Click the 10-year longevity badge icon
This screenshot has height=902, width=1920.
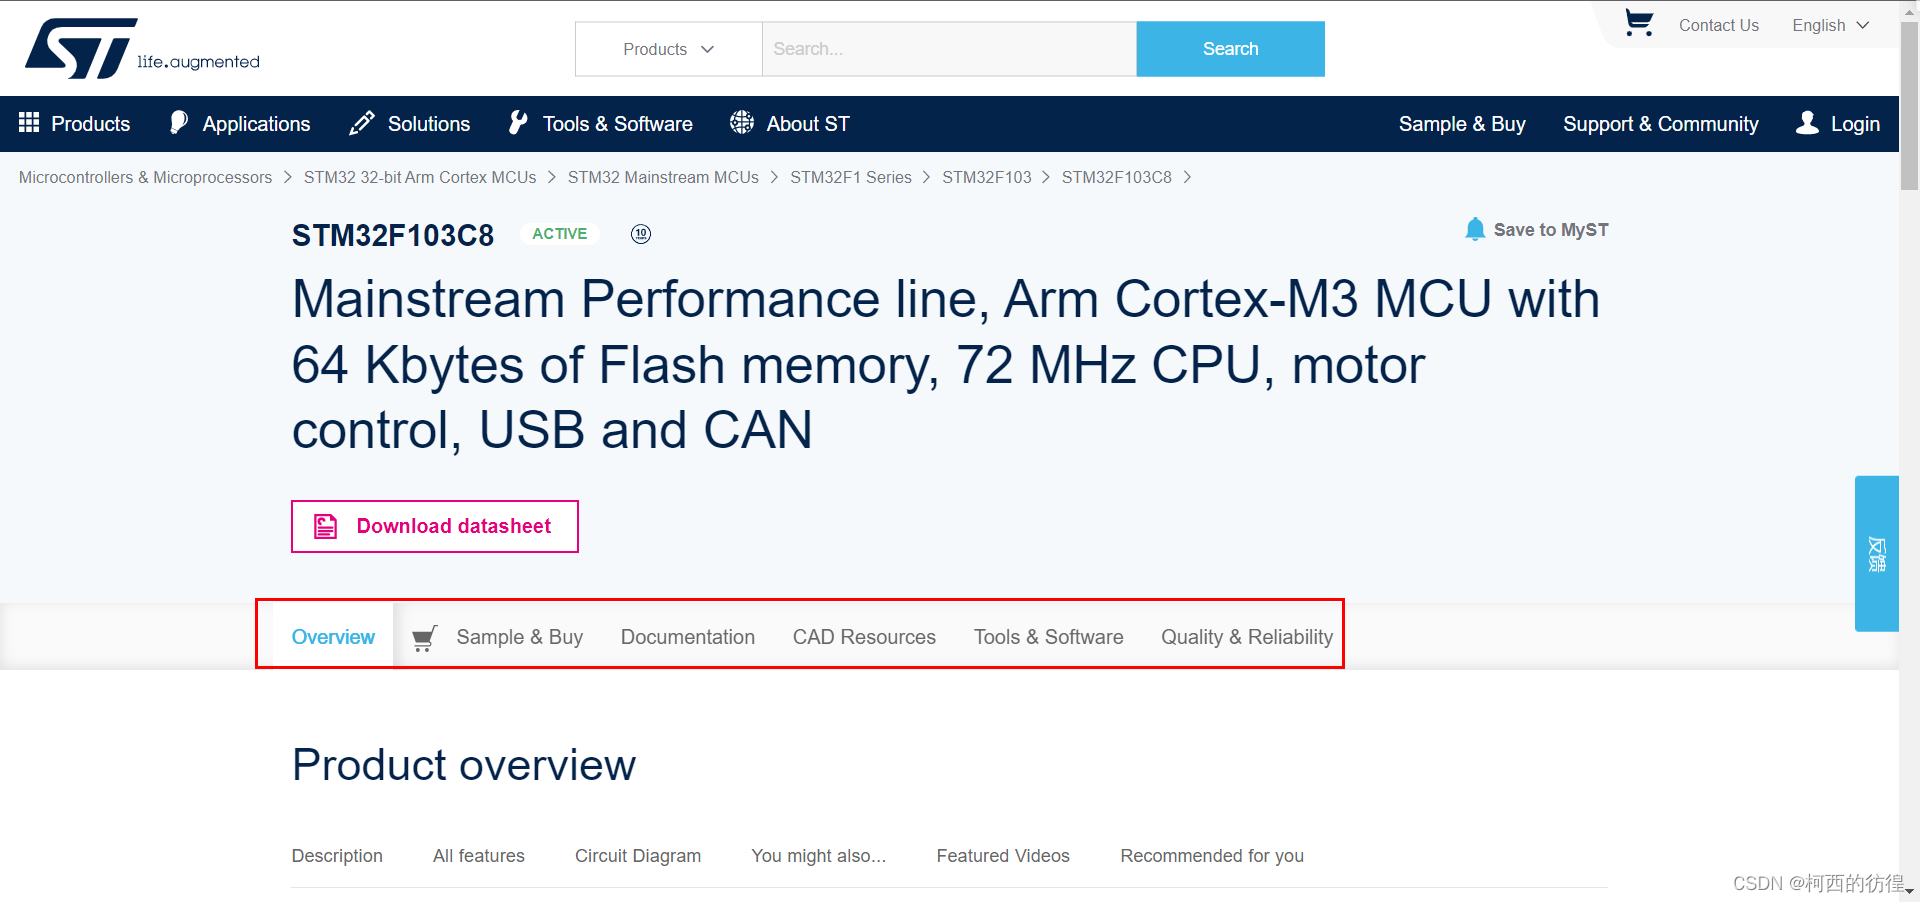pyautogui.click(x=641, y=234)
